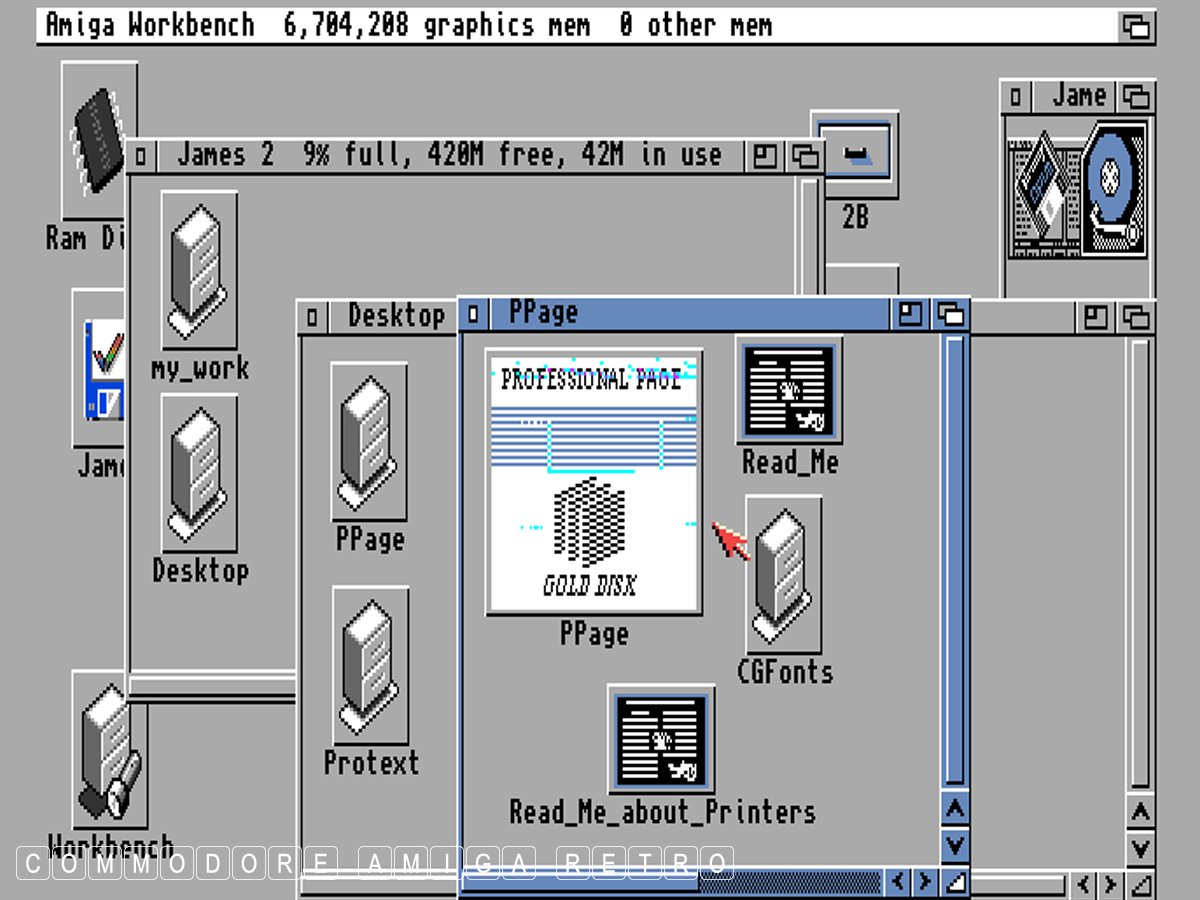Open the Read_Me document icon

(789, 390)
